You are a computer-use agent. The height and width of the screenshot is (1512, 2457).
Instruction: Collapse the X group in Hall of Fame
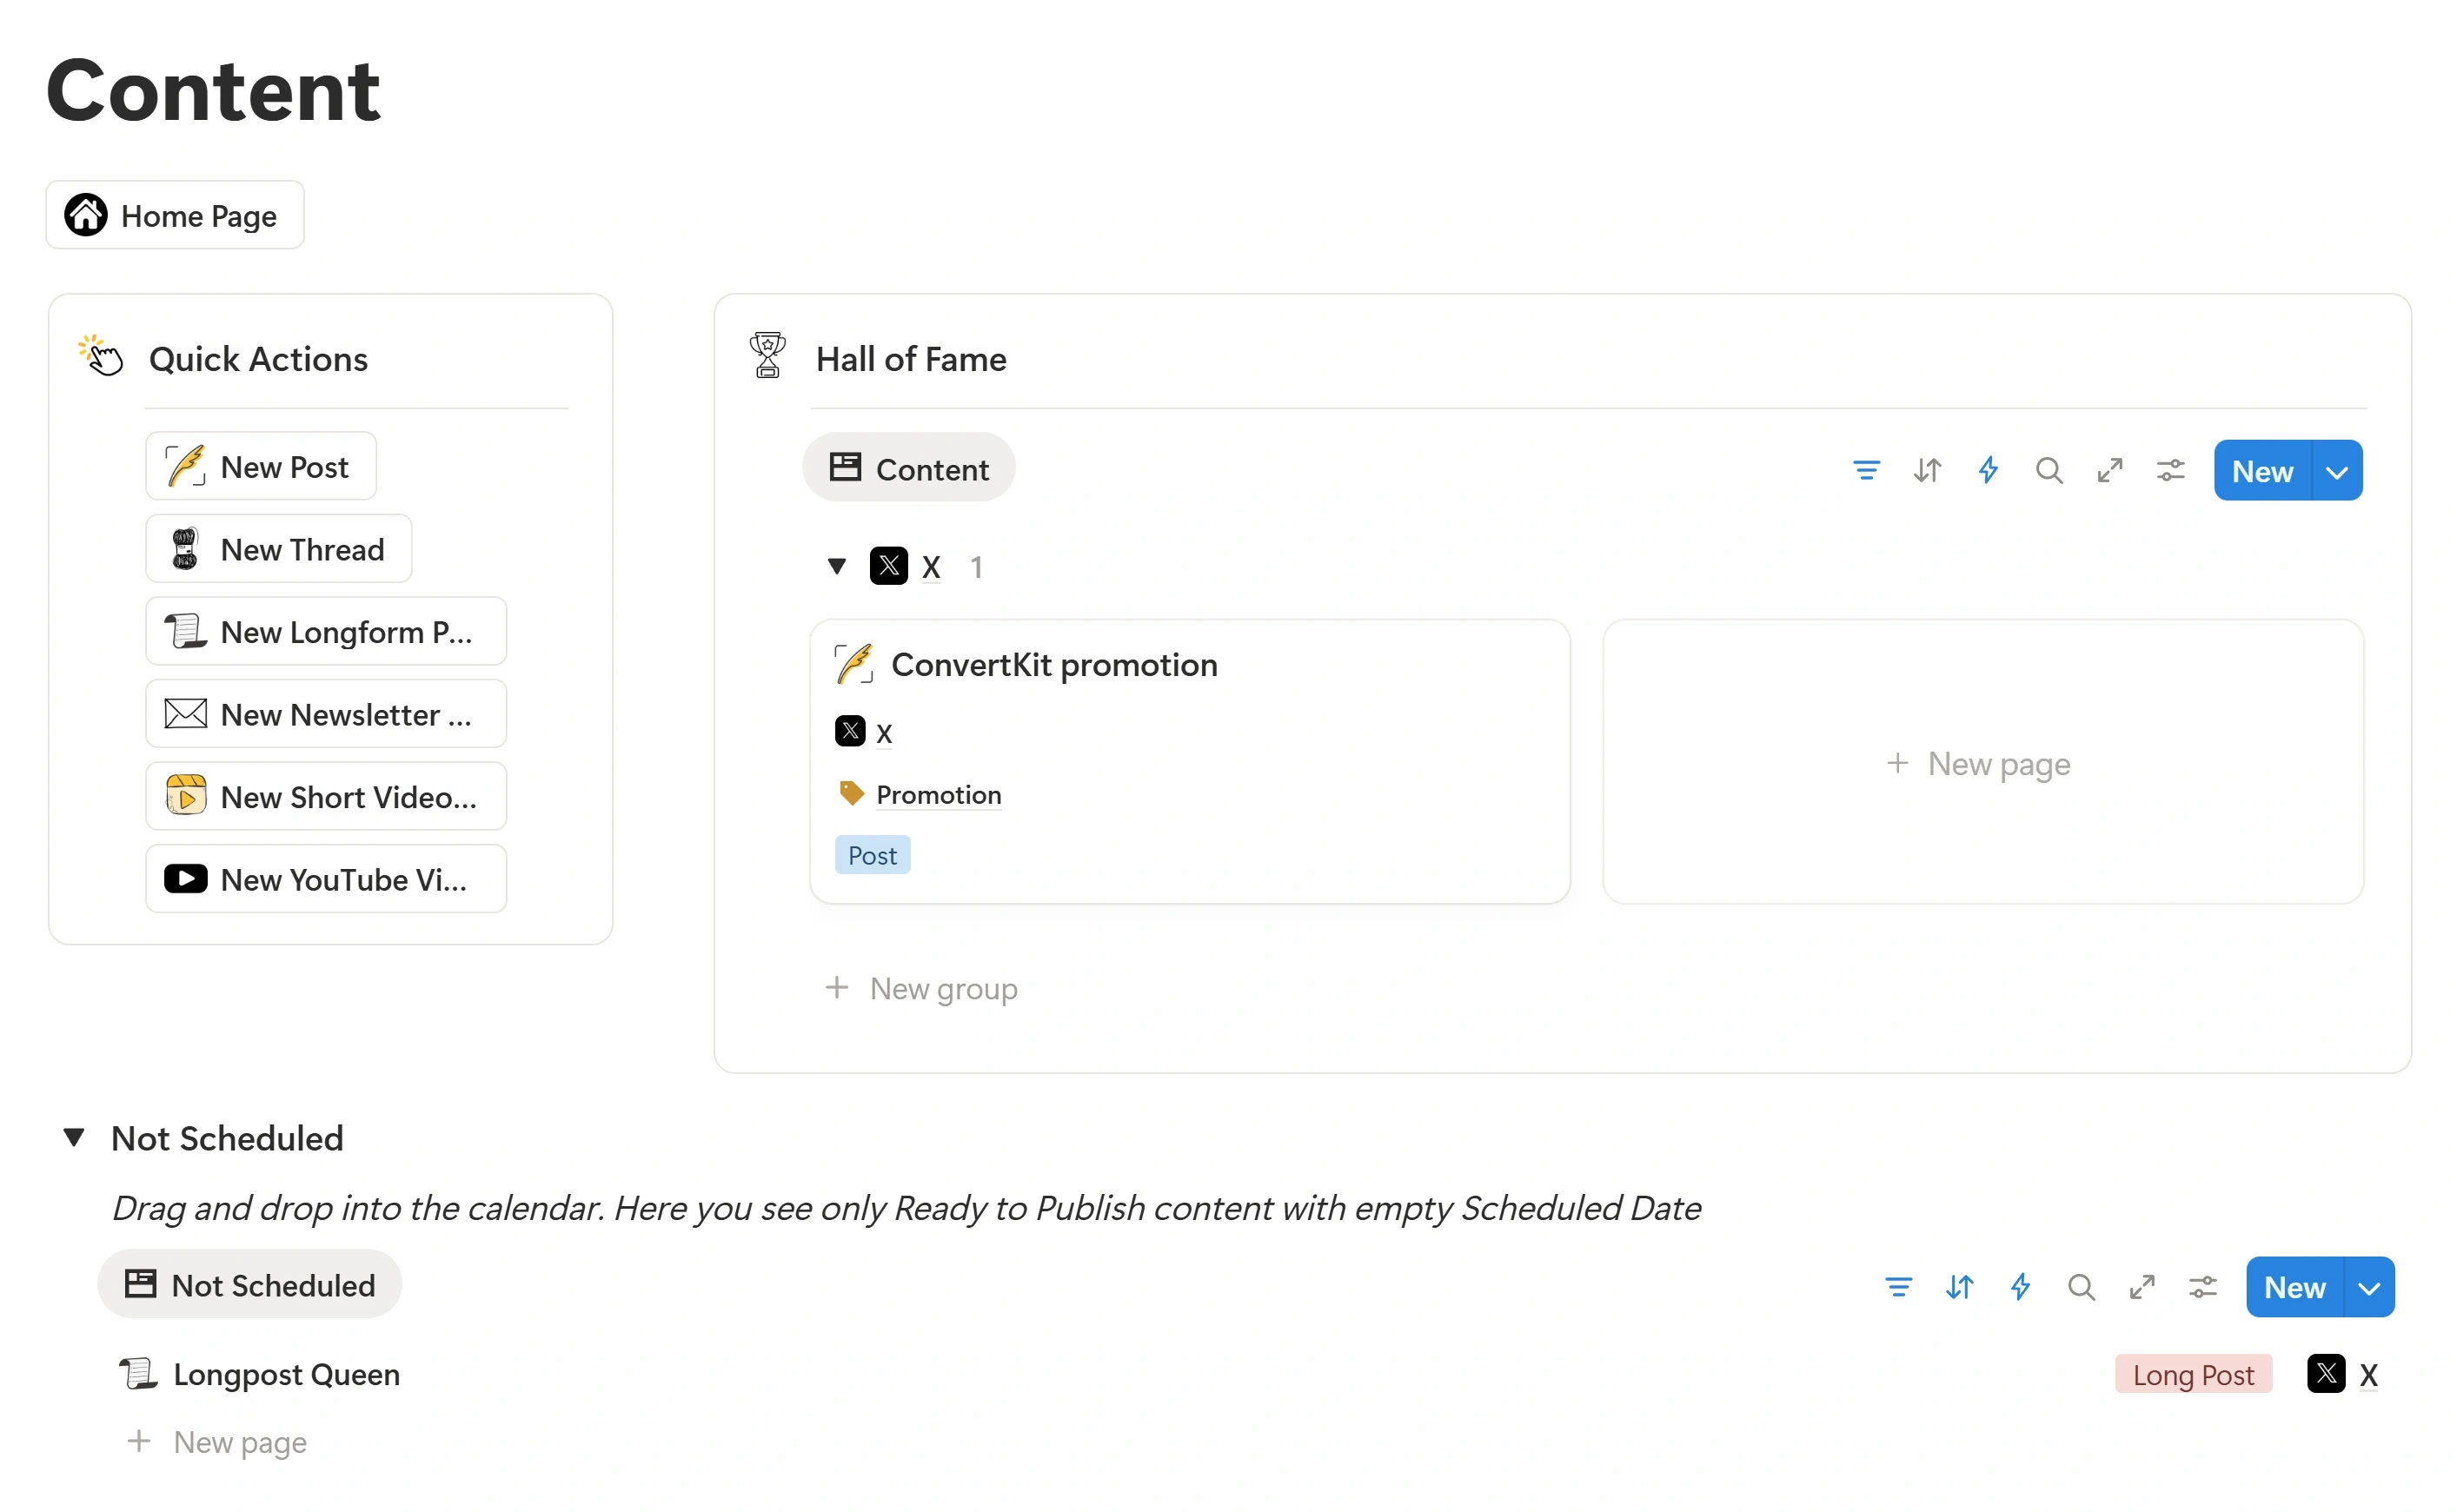[837, 566]
